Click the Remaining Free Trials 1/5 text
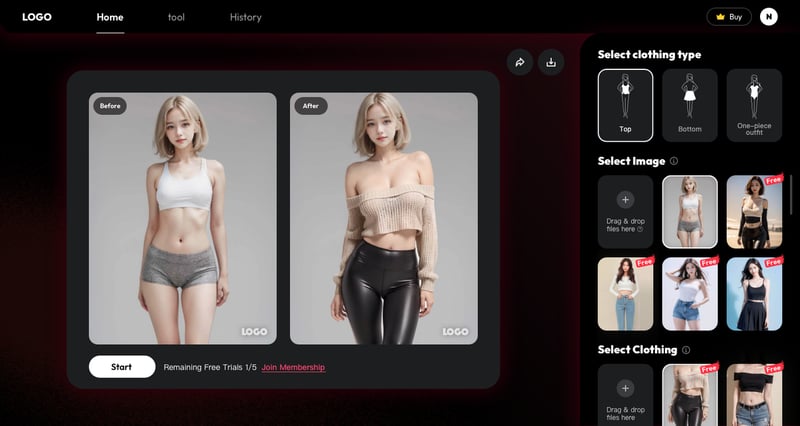 click(x=210, y=367)
